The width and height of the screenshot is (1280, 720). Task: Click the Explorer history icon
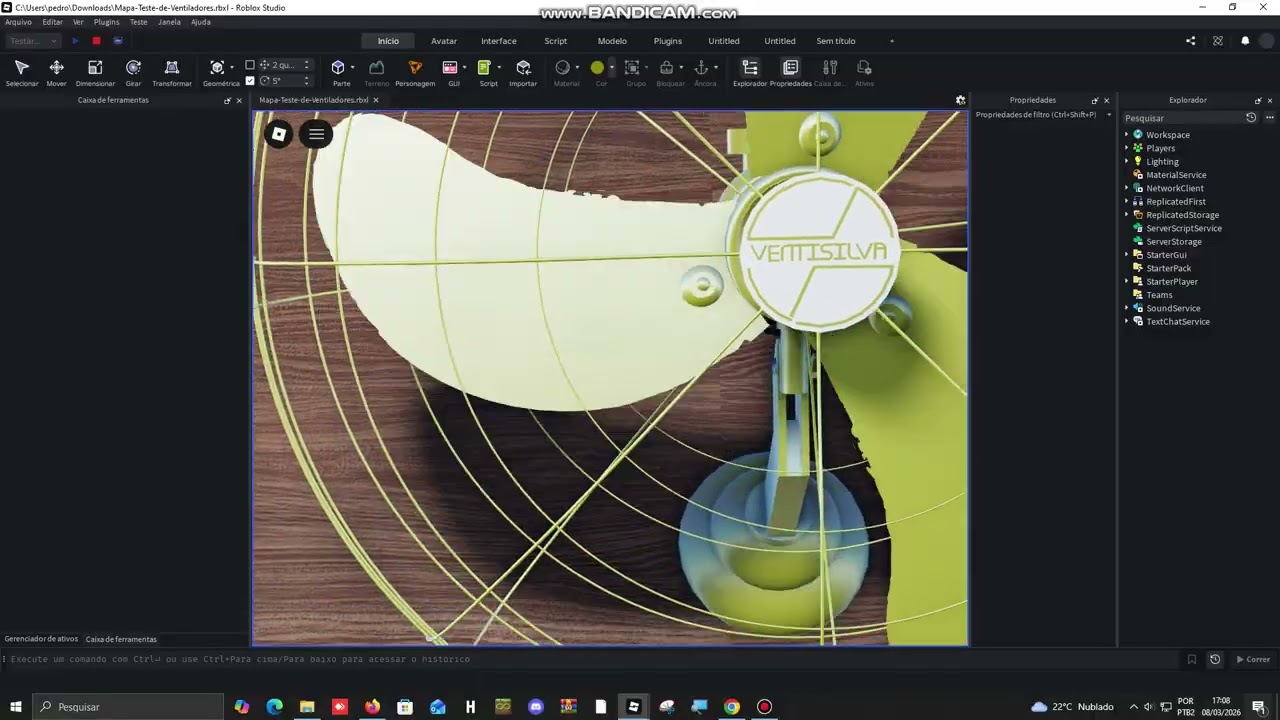pos(1250,118)
